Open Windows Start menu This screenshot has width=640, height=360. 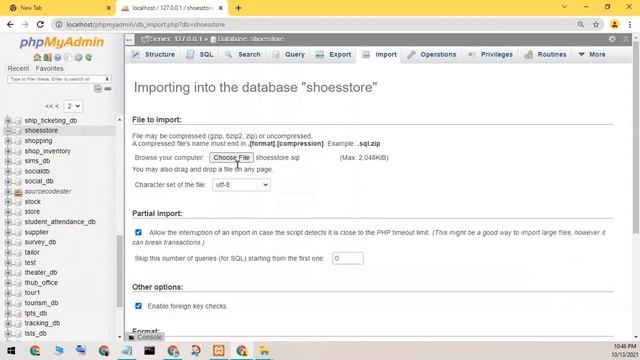[x=11, y=351]
